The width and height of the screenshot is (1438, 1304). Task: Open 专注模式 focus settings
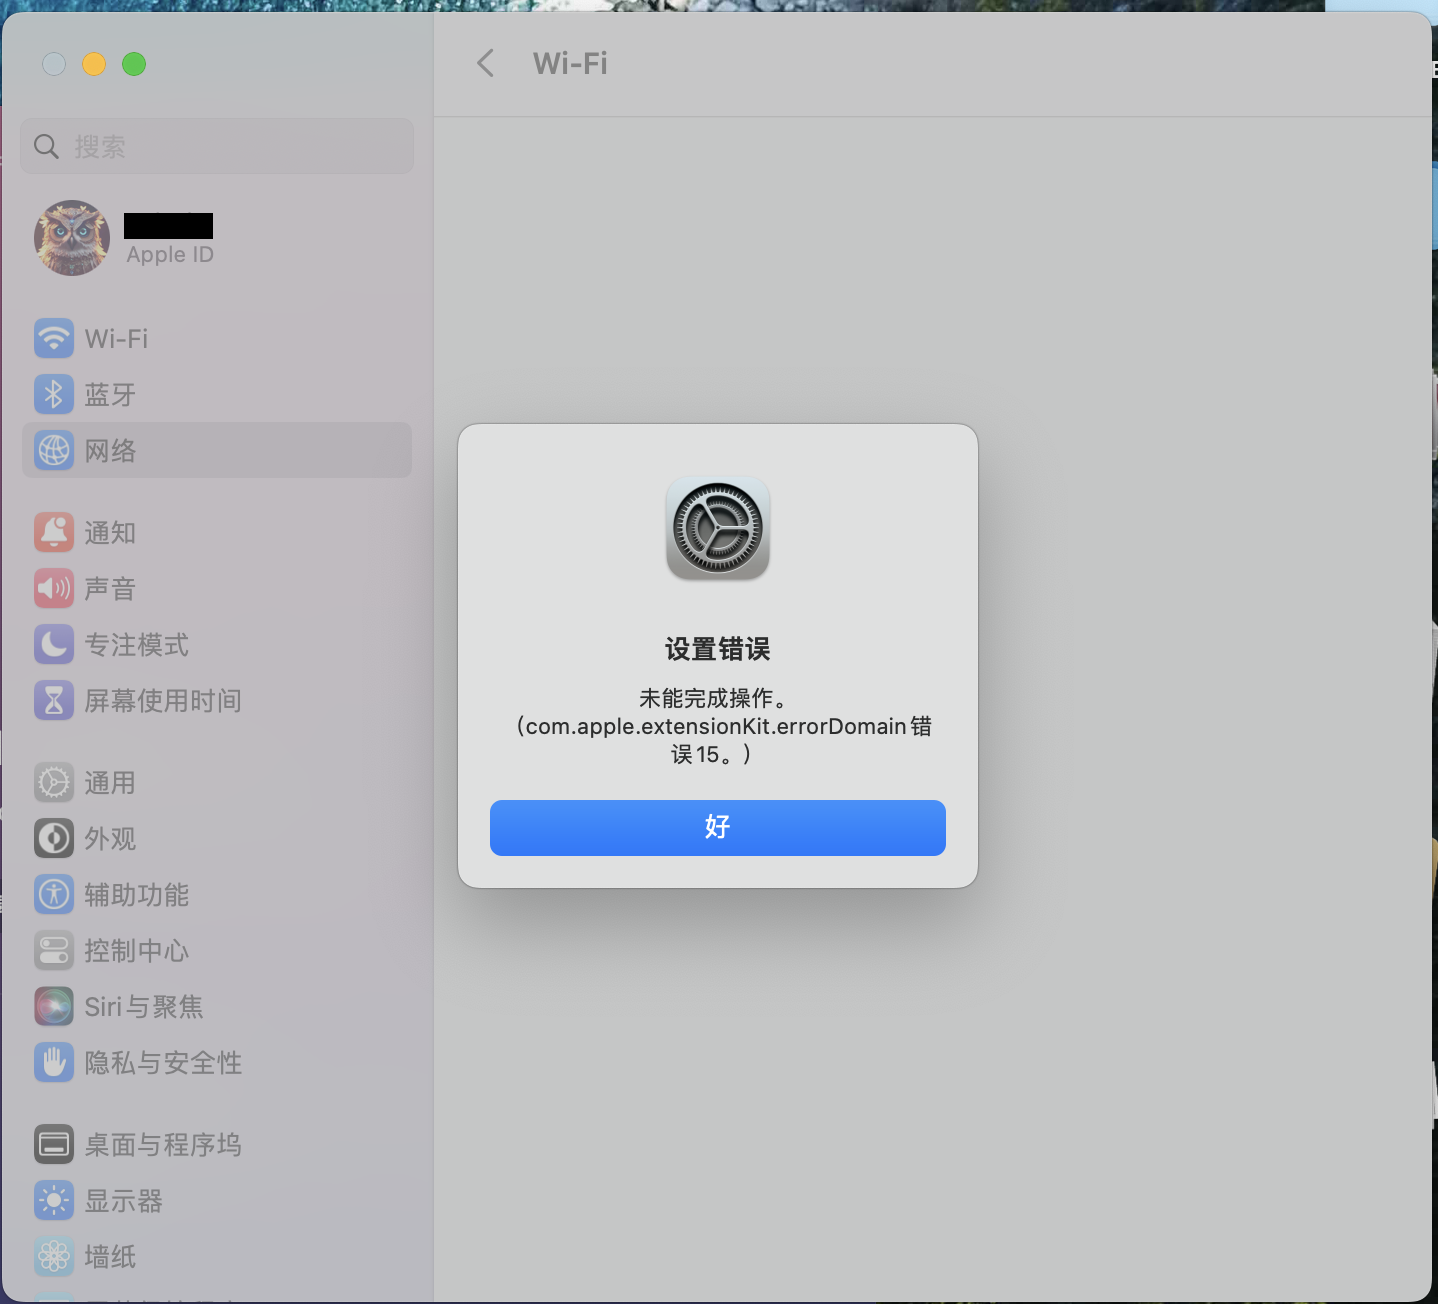coord(217,644)
